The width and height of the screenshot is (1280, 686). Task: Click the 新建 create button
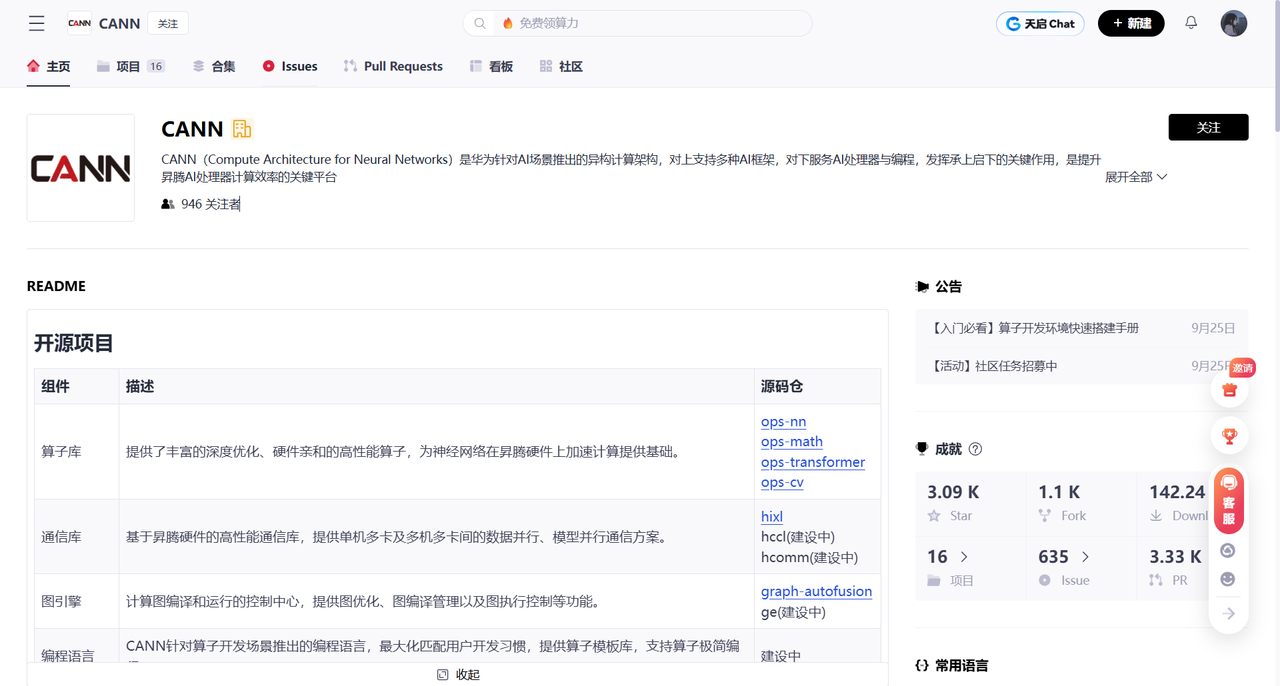click(x=1131, y=23)
